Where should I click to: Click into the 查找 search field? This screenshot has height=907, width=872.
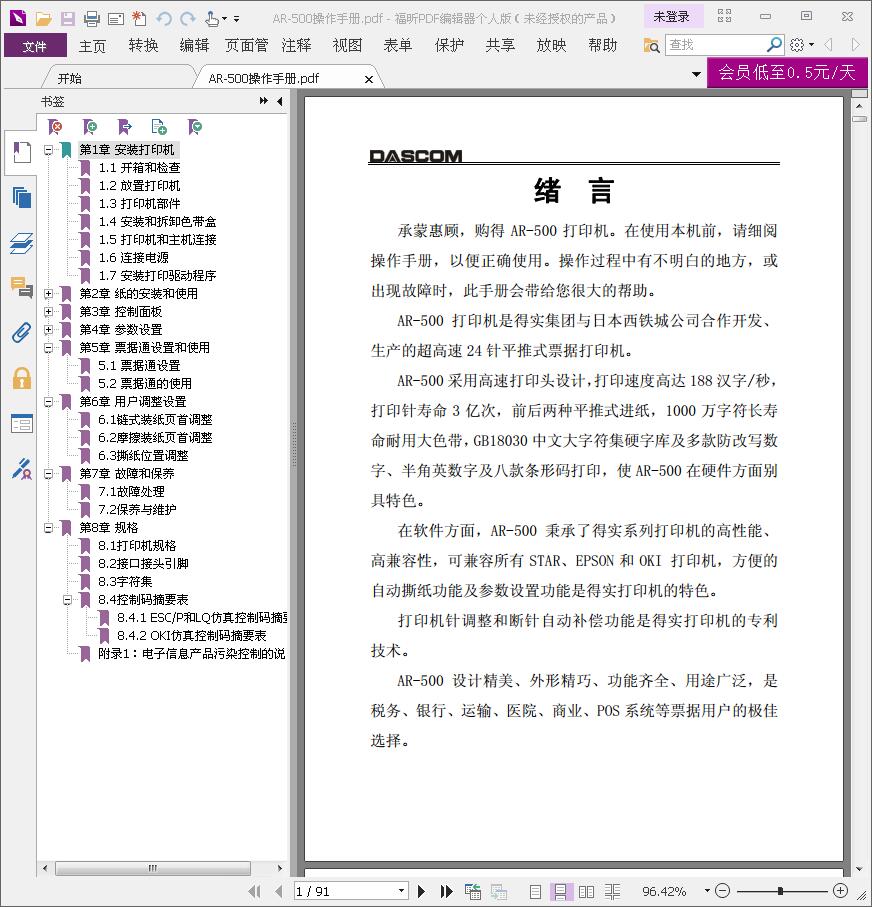point(716,45)
